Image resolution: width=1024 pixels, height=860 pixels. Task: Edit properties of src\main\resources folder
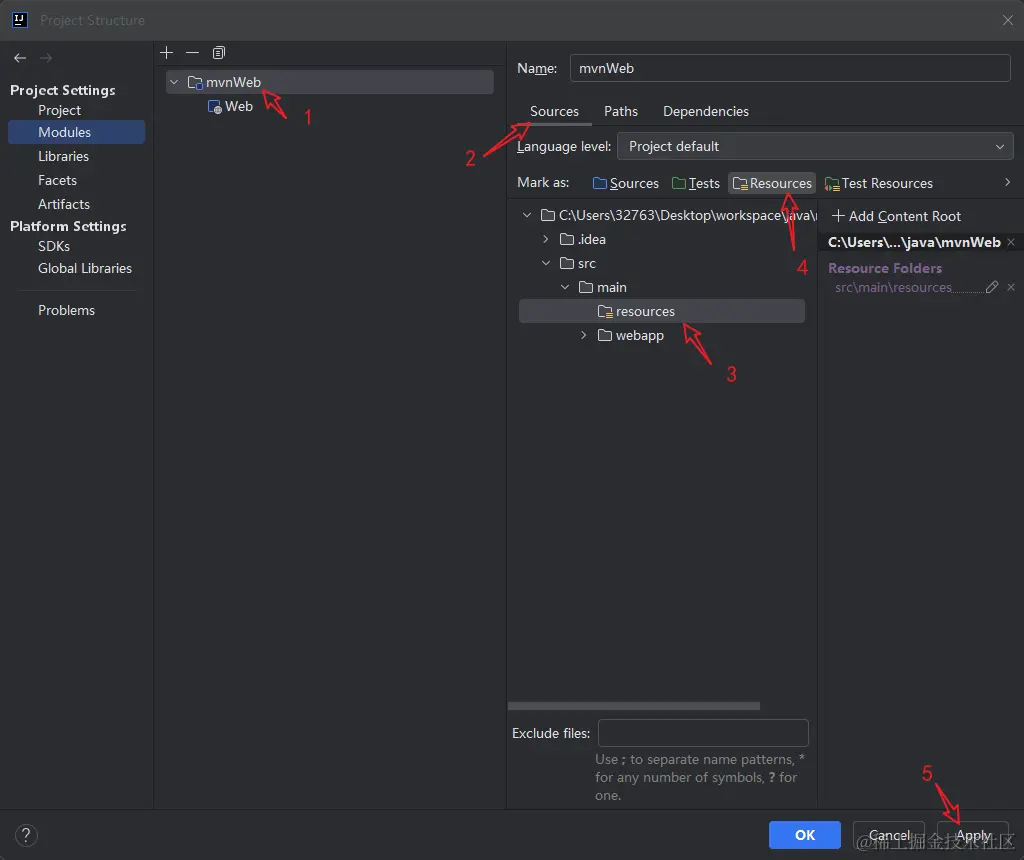point(991,287)
